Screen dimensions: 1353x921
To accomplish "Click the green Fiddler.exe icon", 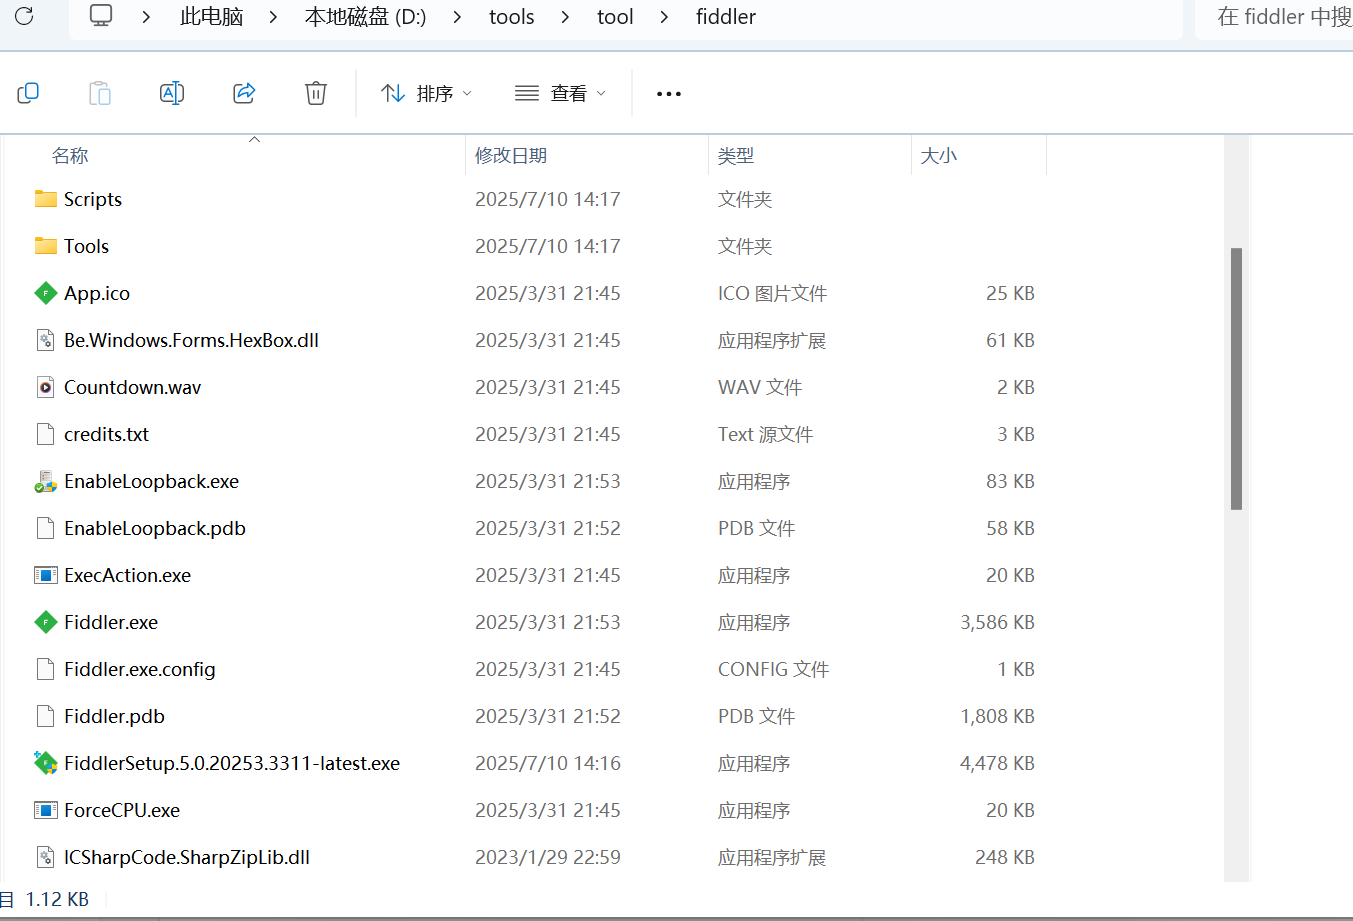I will tap(46, 622).
